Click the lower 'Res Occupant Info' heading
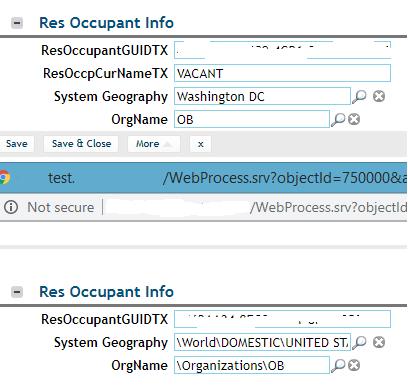 (x=106, y=292)
